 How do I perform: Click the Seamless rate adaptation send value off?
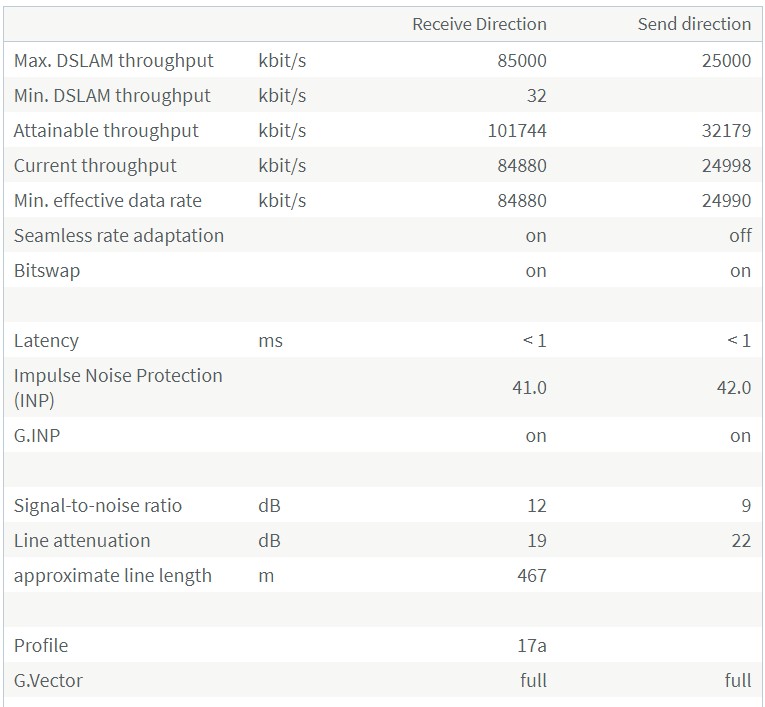point(740,236)
